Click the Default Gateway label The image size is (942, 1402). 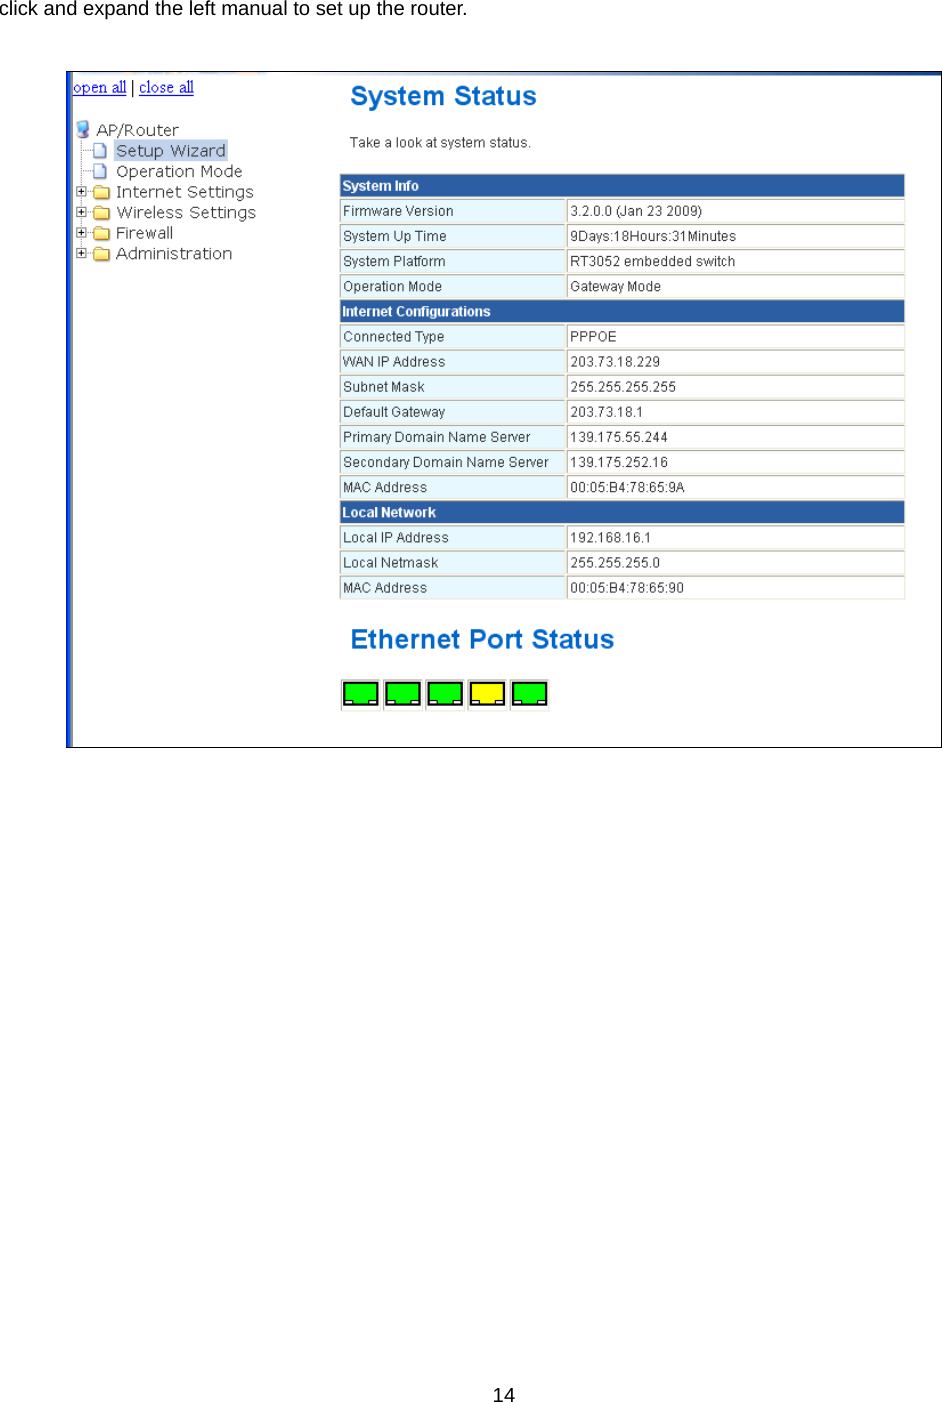(x=394, y=412)
